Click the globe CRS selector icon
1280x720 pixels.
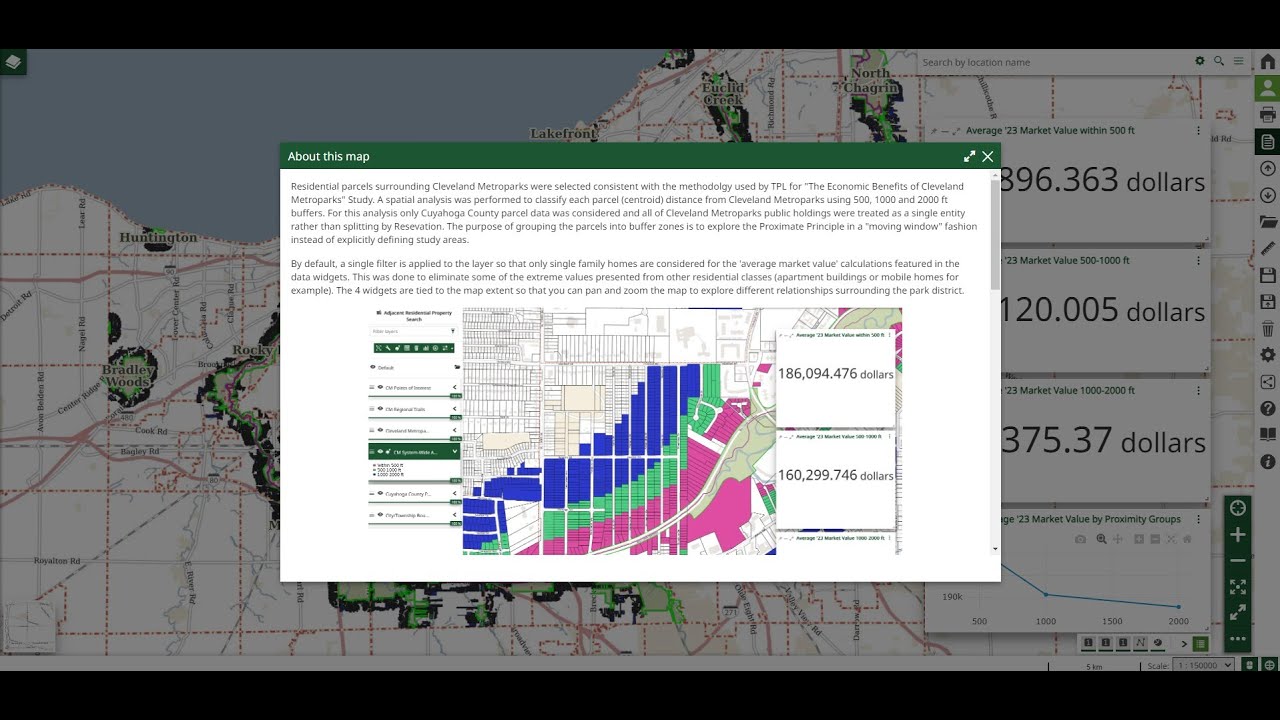coord(1270,665)
